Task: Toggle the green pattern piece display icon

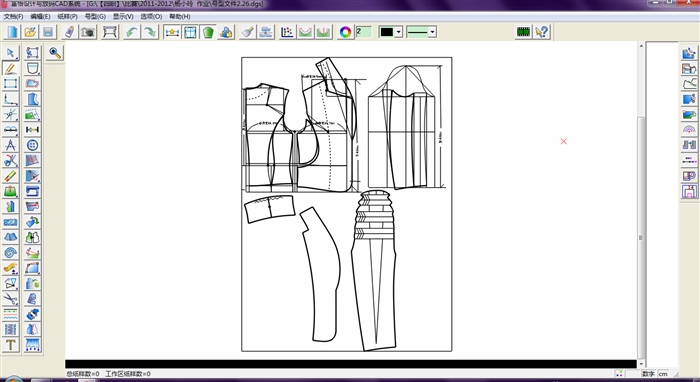Action: pyautogui.click(x=208, y=32)
